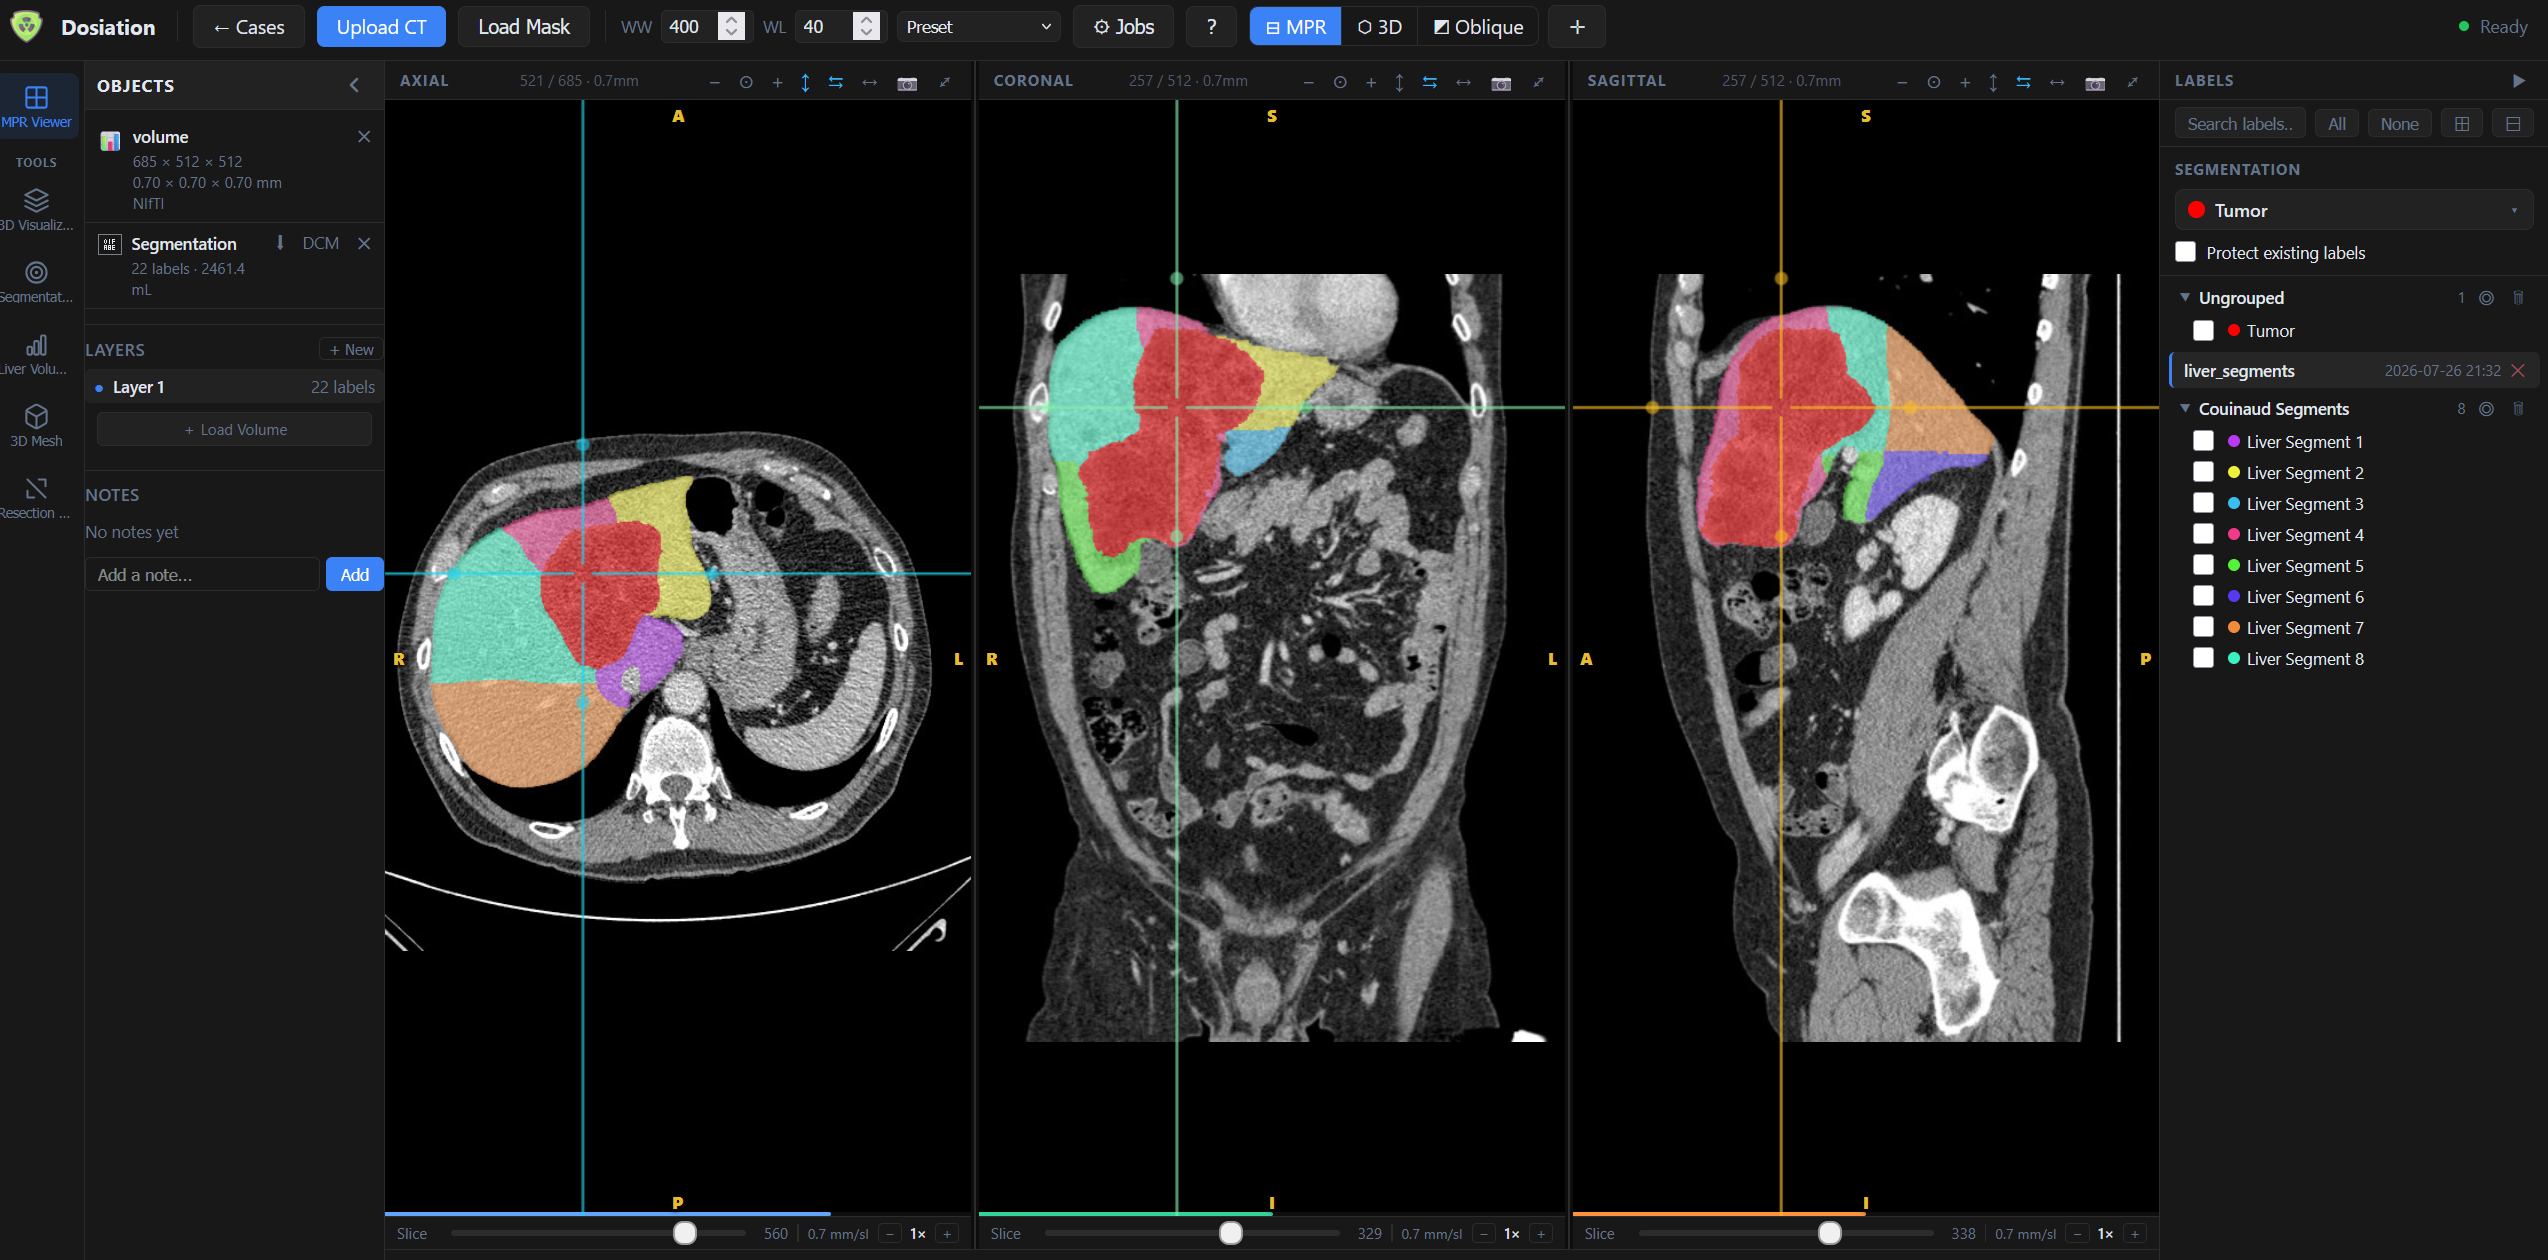Viewport: 2548px width, 1260px height.
Task: Toggle vertical flip arrow in Axial view
Action: 805,82
